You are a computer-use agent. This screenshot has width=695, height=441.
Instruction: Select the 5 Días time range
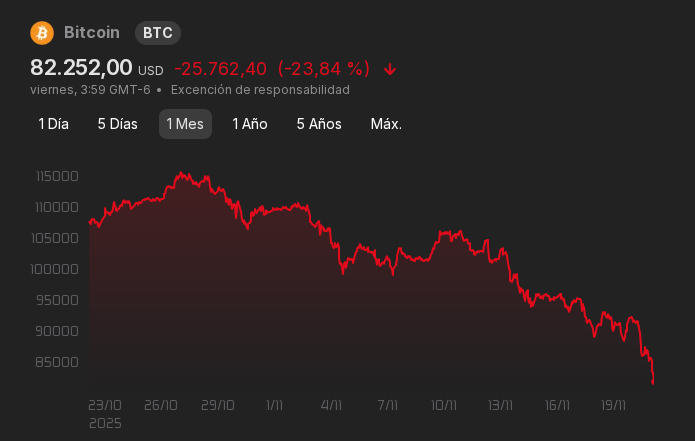pyautogui.click(x=117, y=124)
